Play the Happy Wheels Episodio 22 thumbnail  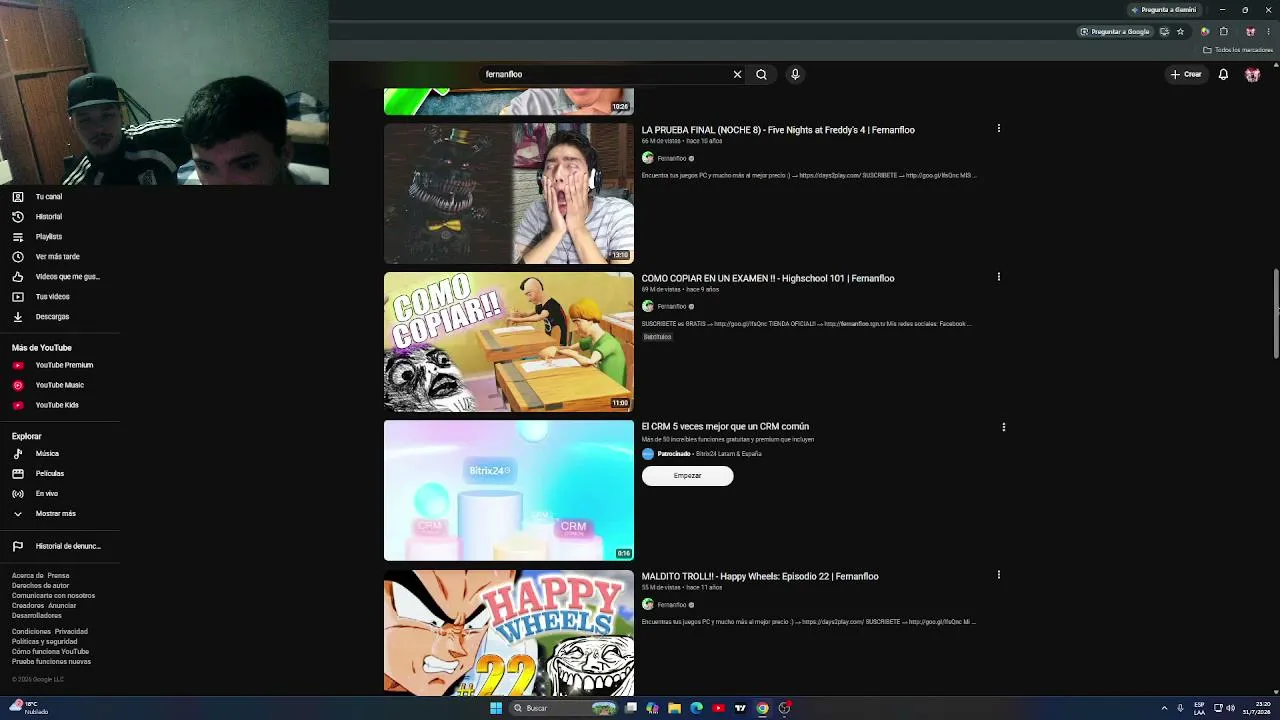(x=509, y=633)
